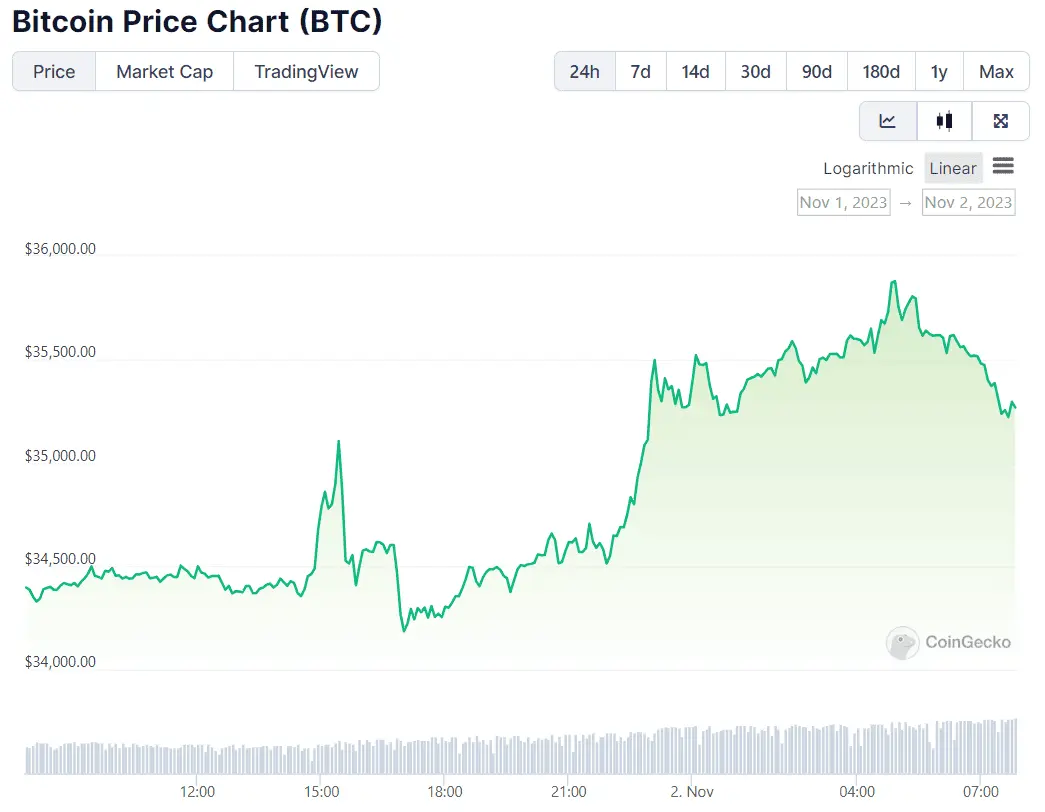The height and width of the screenshot is (812, 1045).
Task: Open the chart options hamburger menu
Action: [1003, 167]
